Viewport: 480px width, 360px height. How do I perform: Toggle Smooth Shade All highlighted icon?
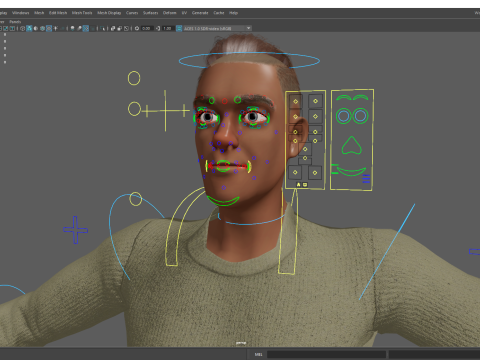(29, 28)
